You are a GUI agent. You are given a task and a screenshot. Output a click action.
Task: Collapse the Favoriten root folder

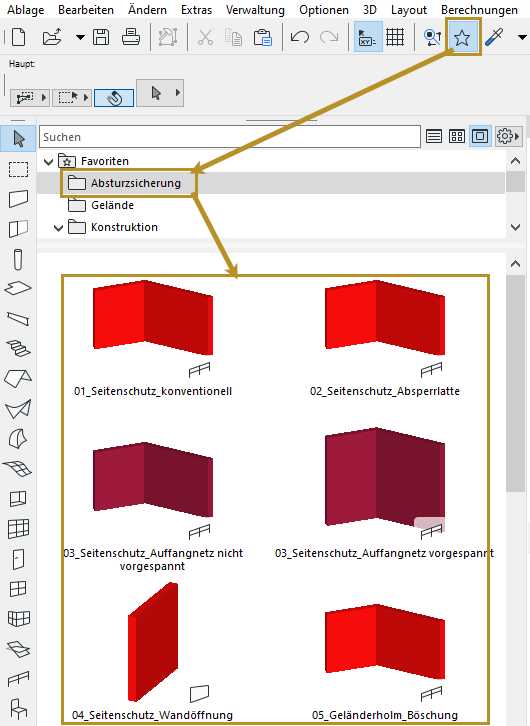tap(48, 162)
